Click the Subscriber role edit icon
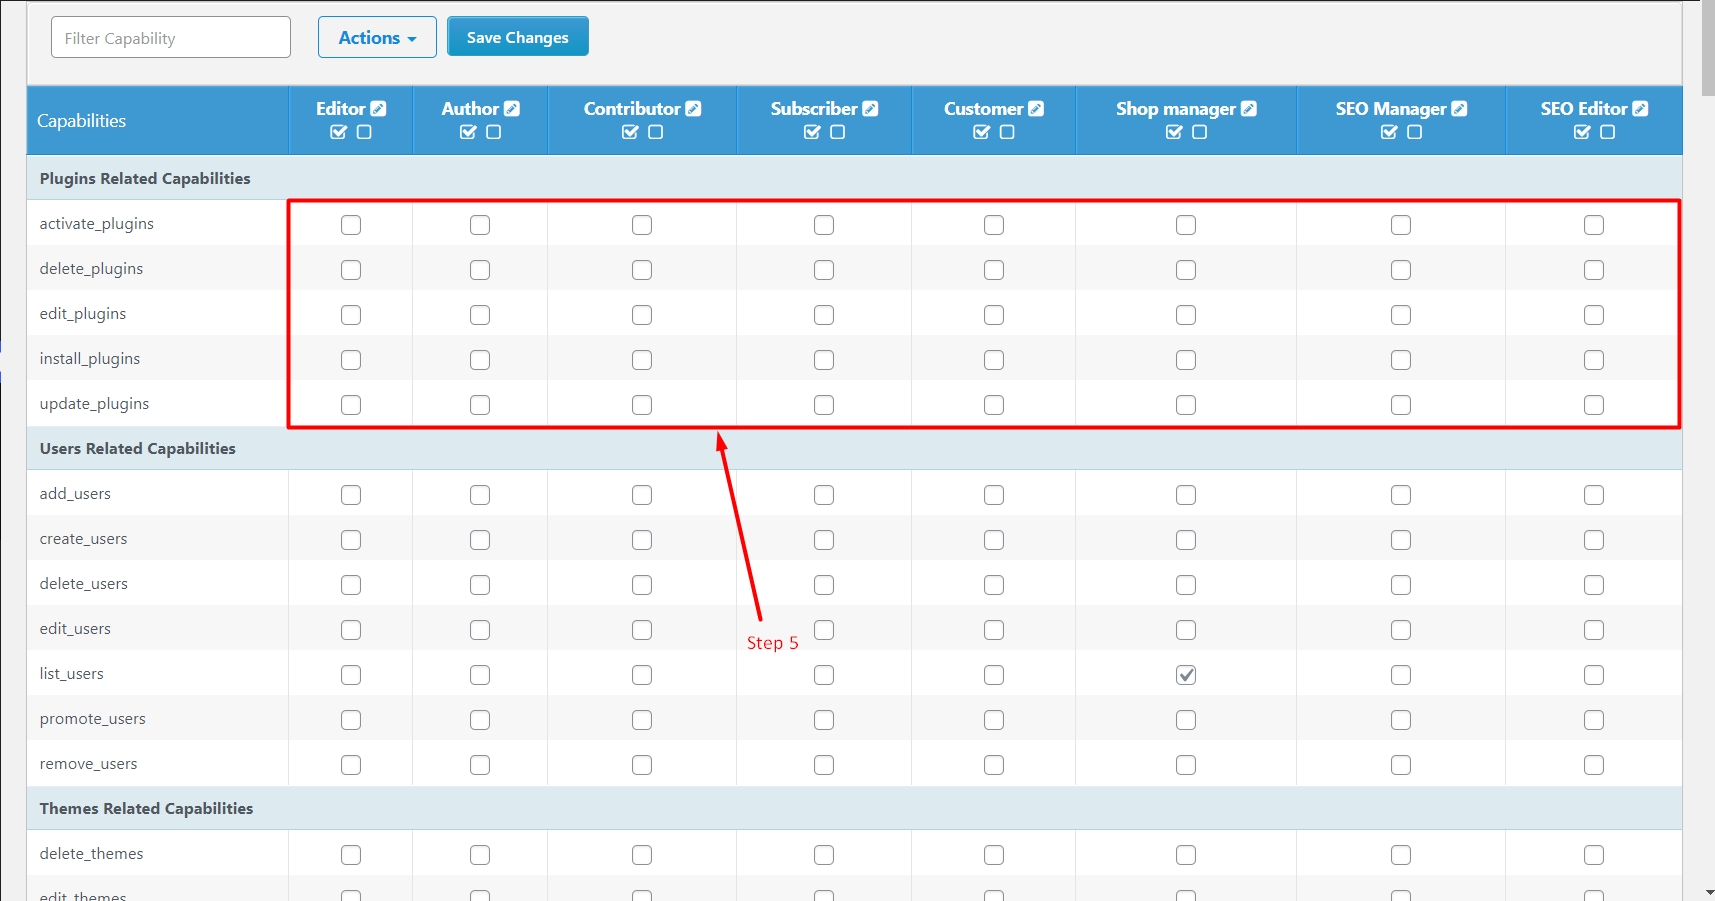This screenshot has height=901, width=1715. pyautogui.click(x=870, y=109)
